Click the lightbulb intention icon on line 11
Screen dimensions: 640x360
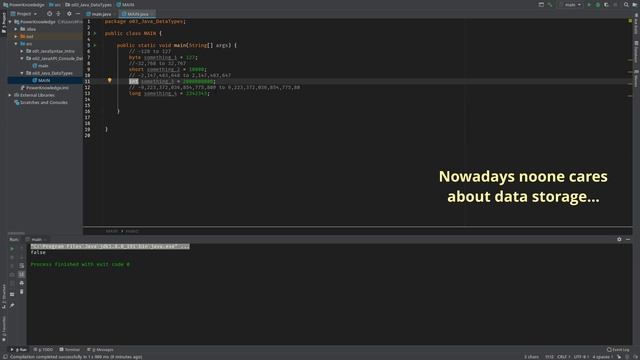pyautogui.click(x=109, y=81)
